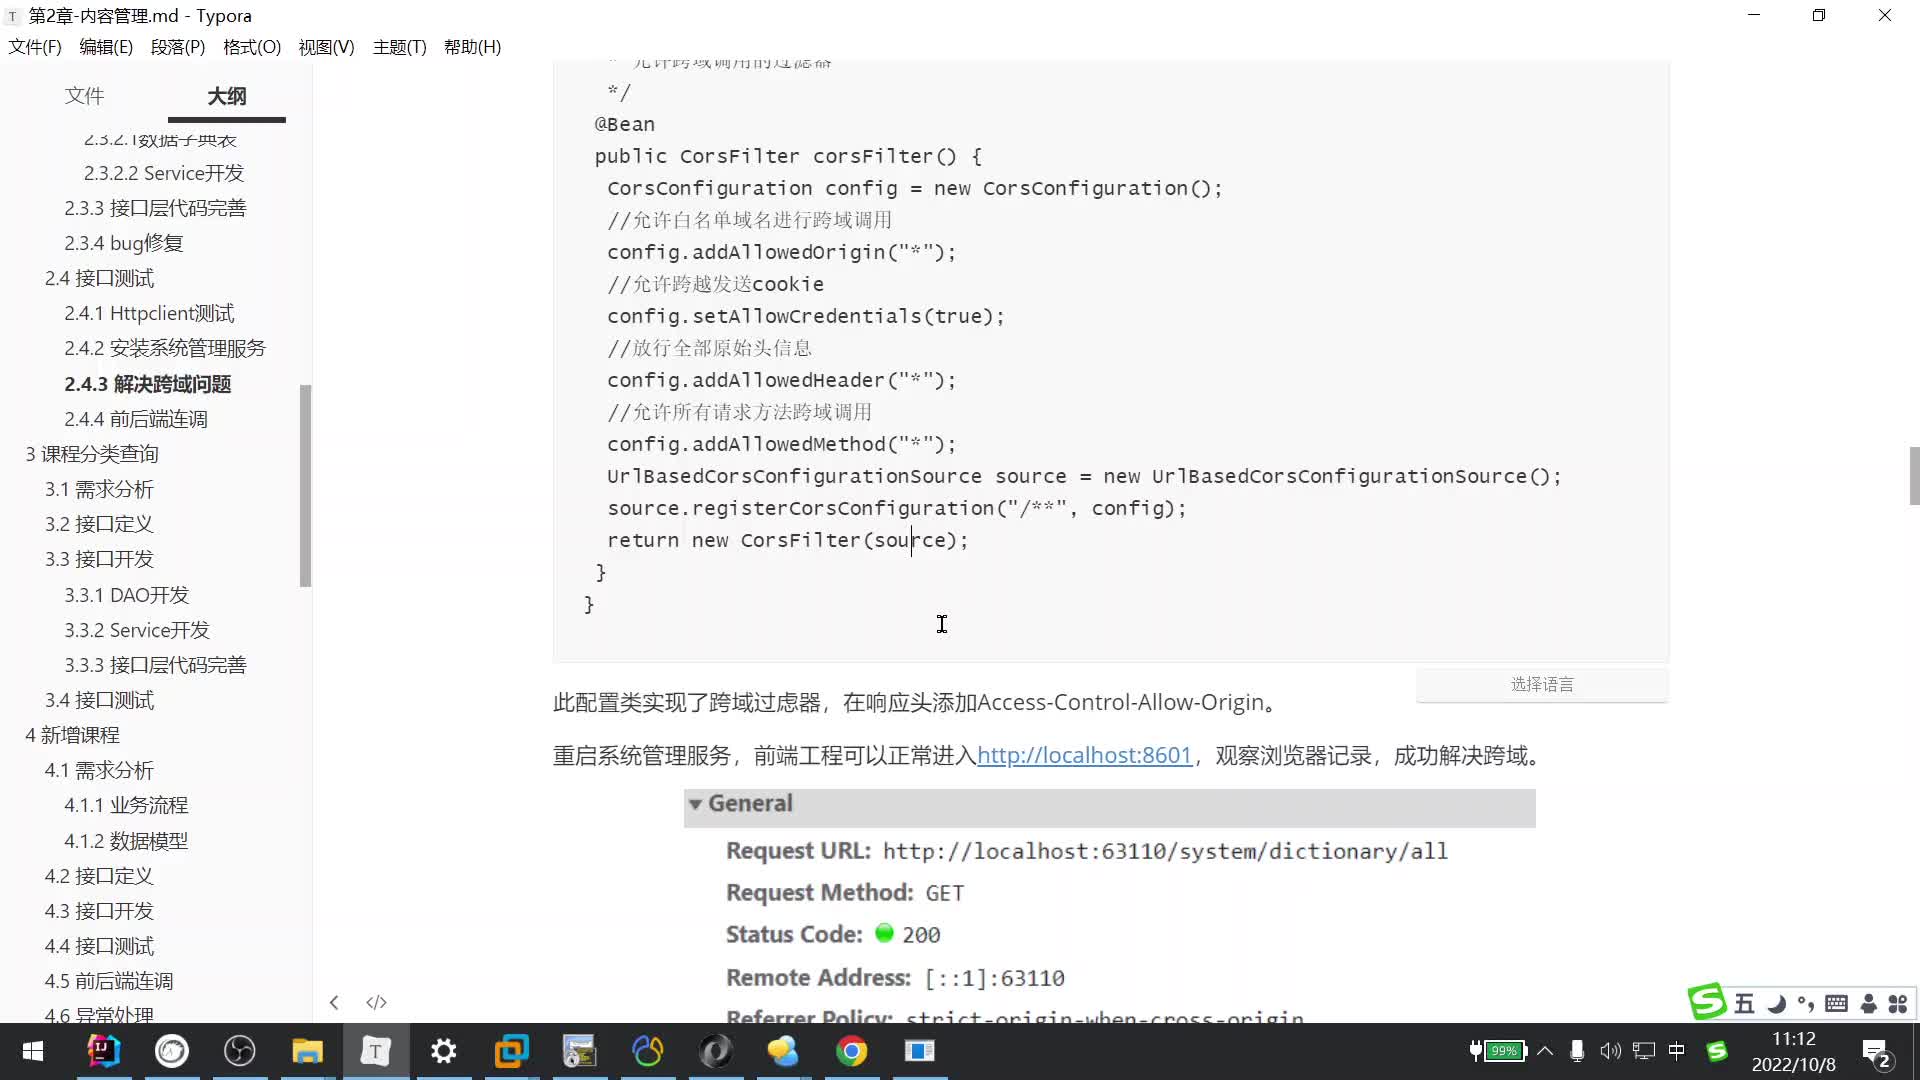Toggle the IME moon icon
1920x1080 pixels.
click(1776, 1003)
